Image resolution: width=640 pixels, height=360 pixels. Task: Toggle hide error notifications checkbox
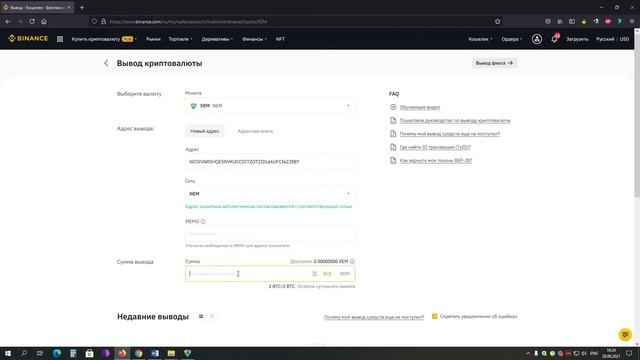pyautogui.click(x=434, y=316)
